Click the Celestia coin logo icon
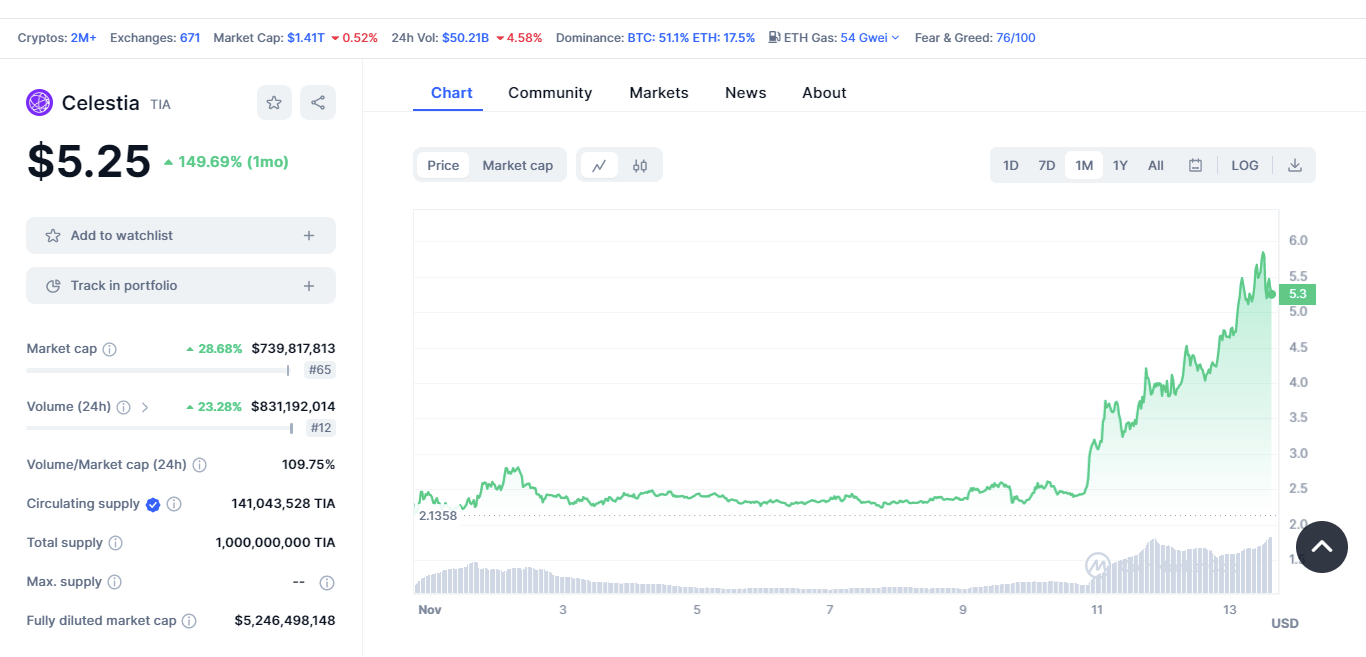This screenshot has height=657, width=1366. (39, 102)
